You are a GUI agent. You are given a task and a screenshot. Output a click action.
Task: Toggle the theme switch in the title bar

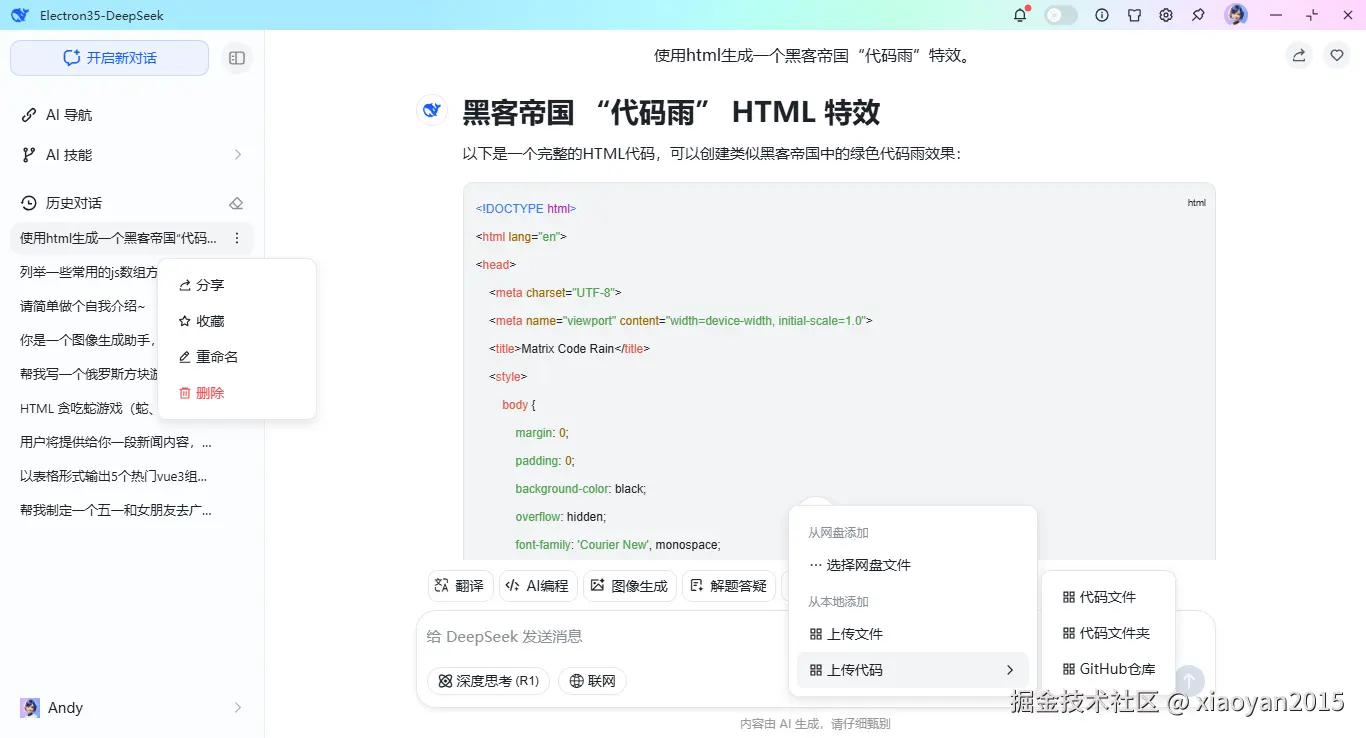pos(1060,14)
